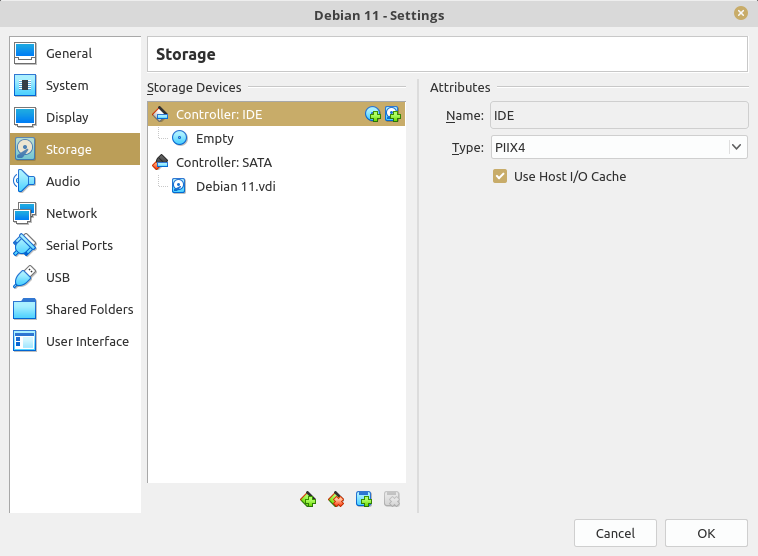Image resolution: width=758 pixels, height=556 pixels.
Task: Click the Serial Ports connector icon
Action: pyautogui.click(x=25, y=245)
